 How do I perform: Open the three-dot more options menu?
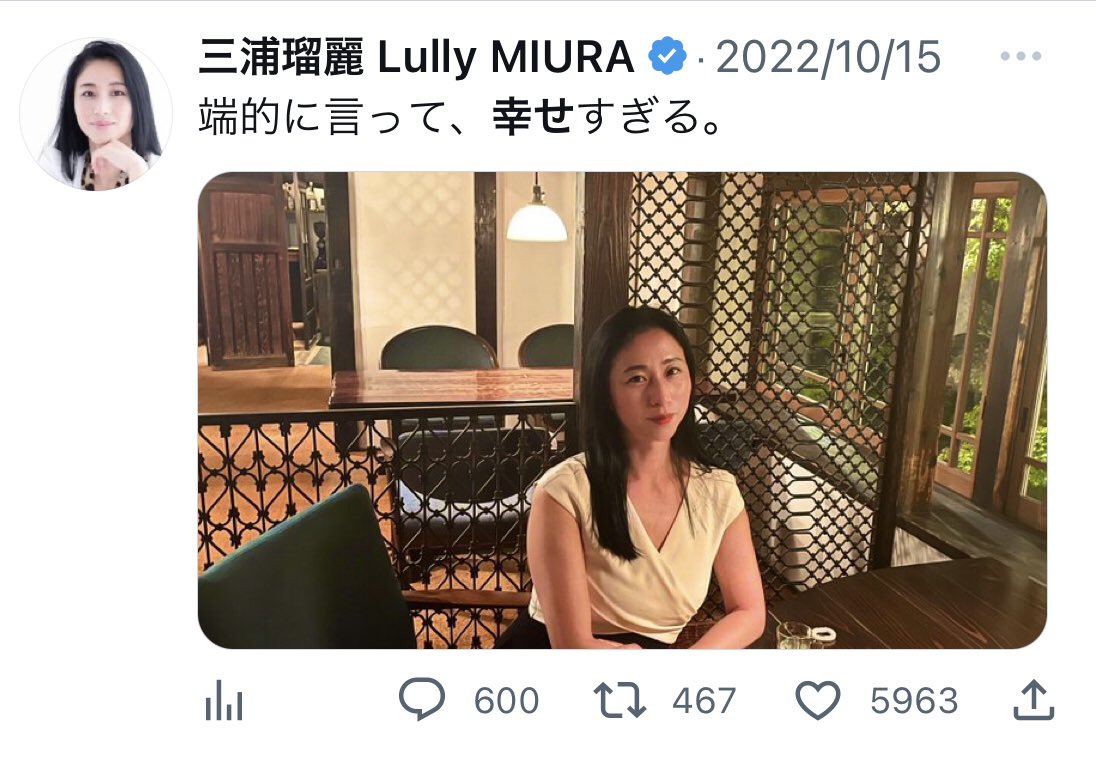point(1021,56)
